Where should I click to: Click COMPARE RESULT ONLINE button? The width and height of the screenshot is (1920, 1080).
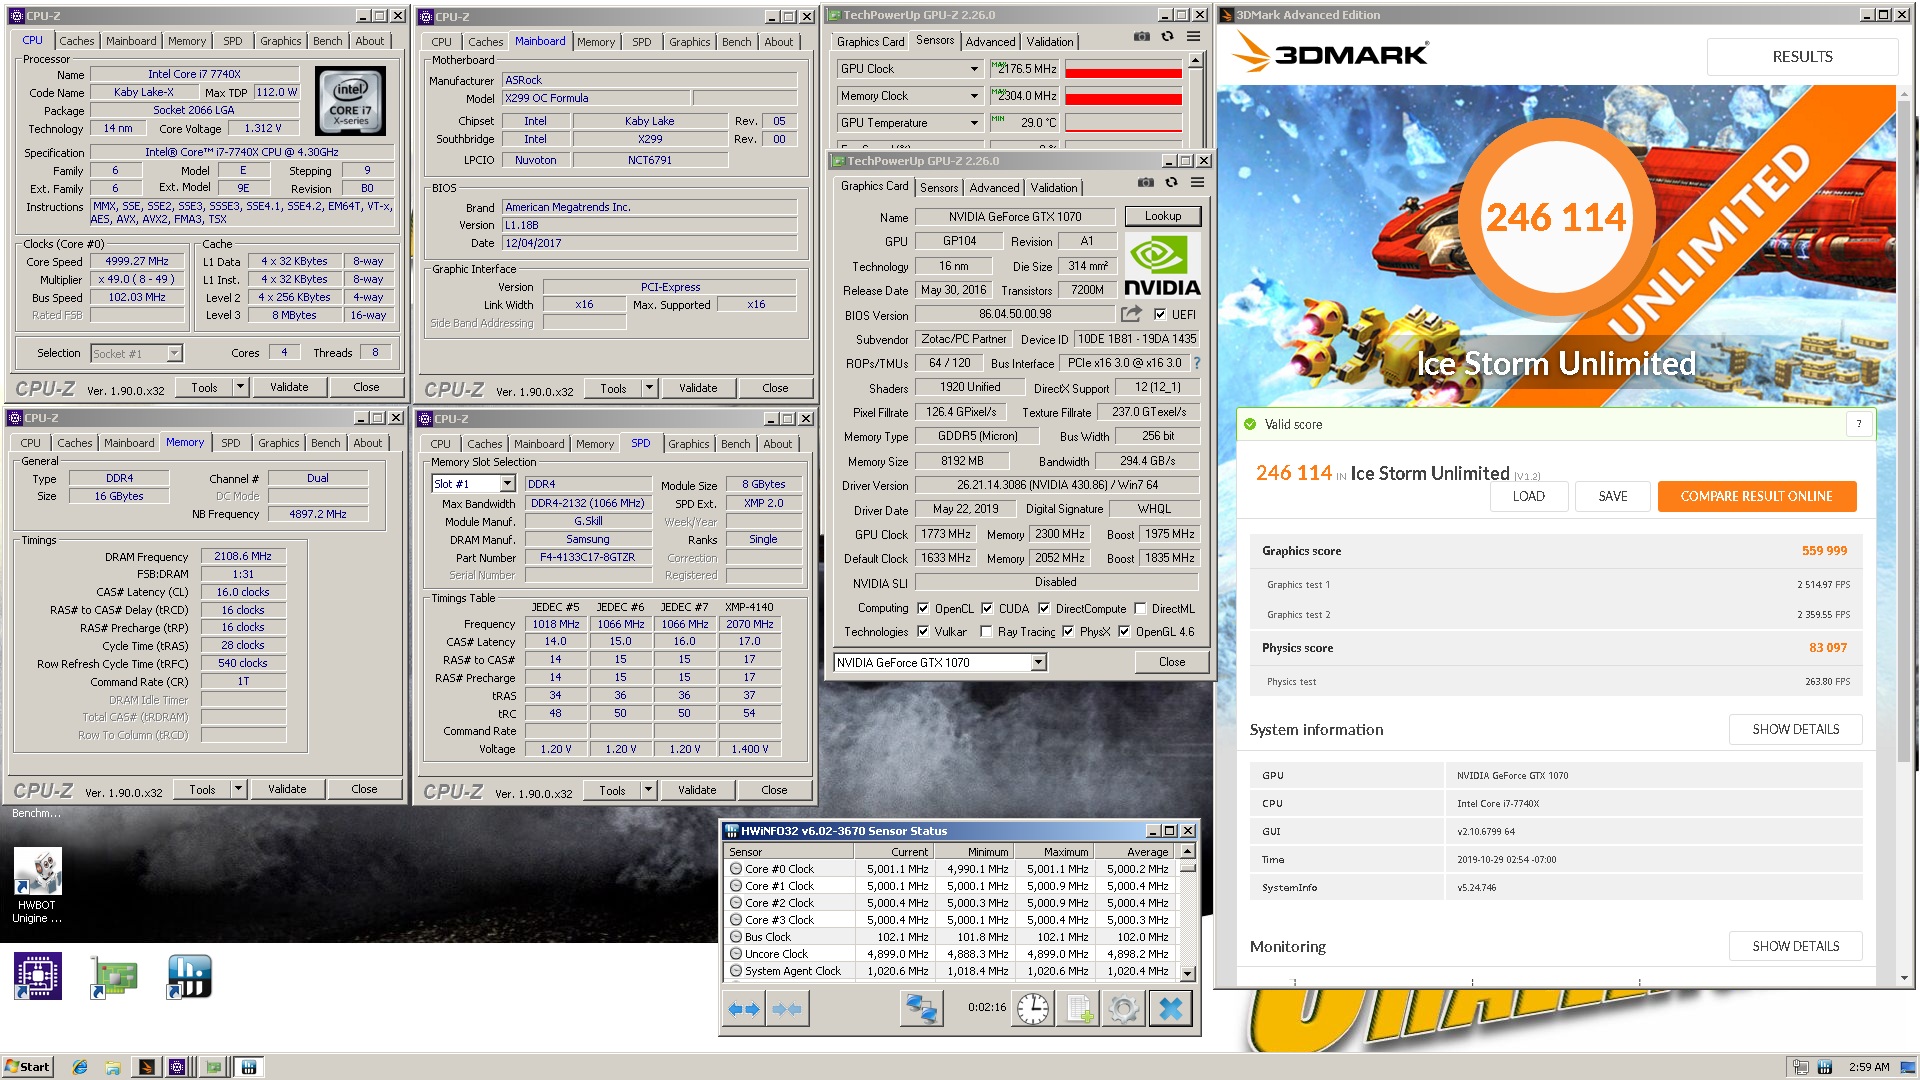point(1756,496)
